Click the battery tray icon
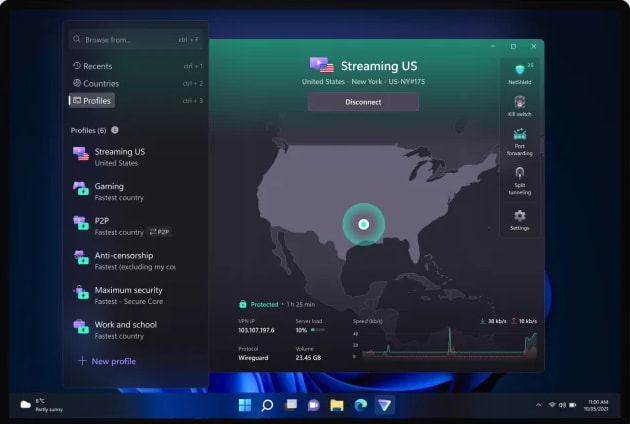This screenshot has height=424, width=630. [573, 405]
